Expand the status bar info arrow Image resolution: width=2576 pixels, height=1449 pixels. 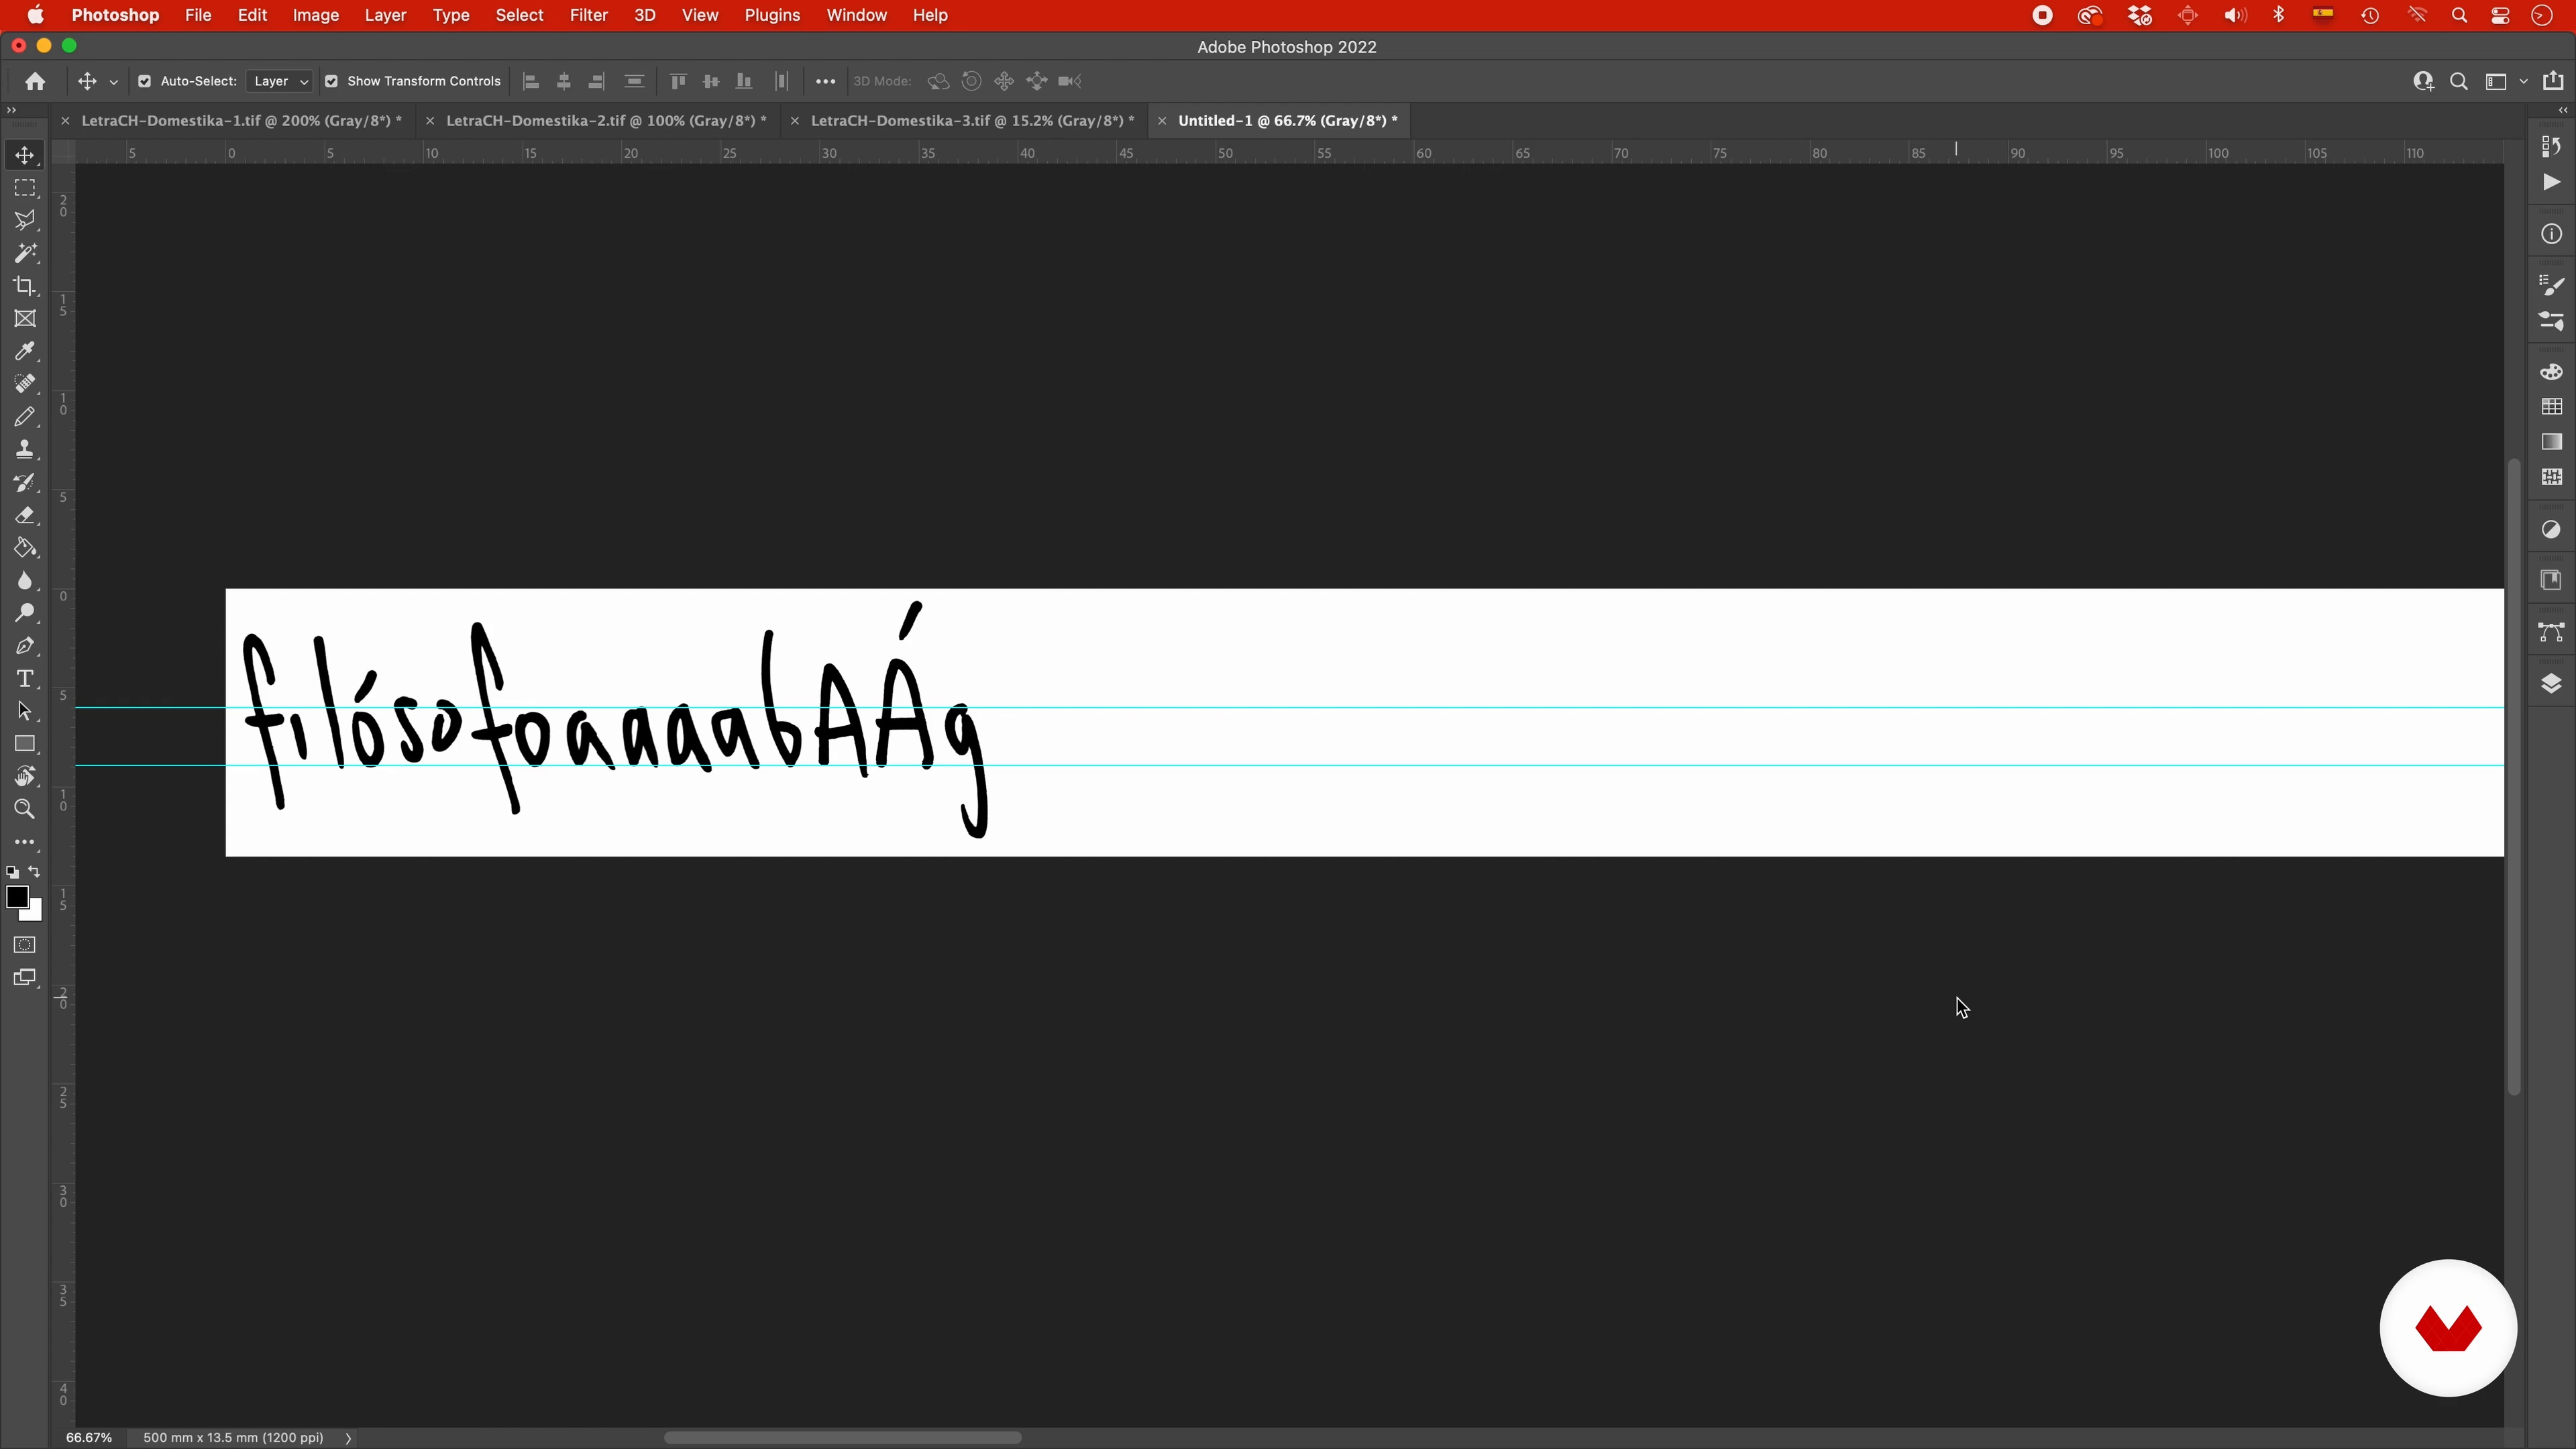point(348,1438)
